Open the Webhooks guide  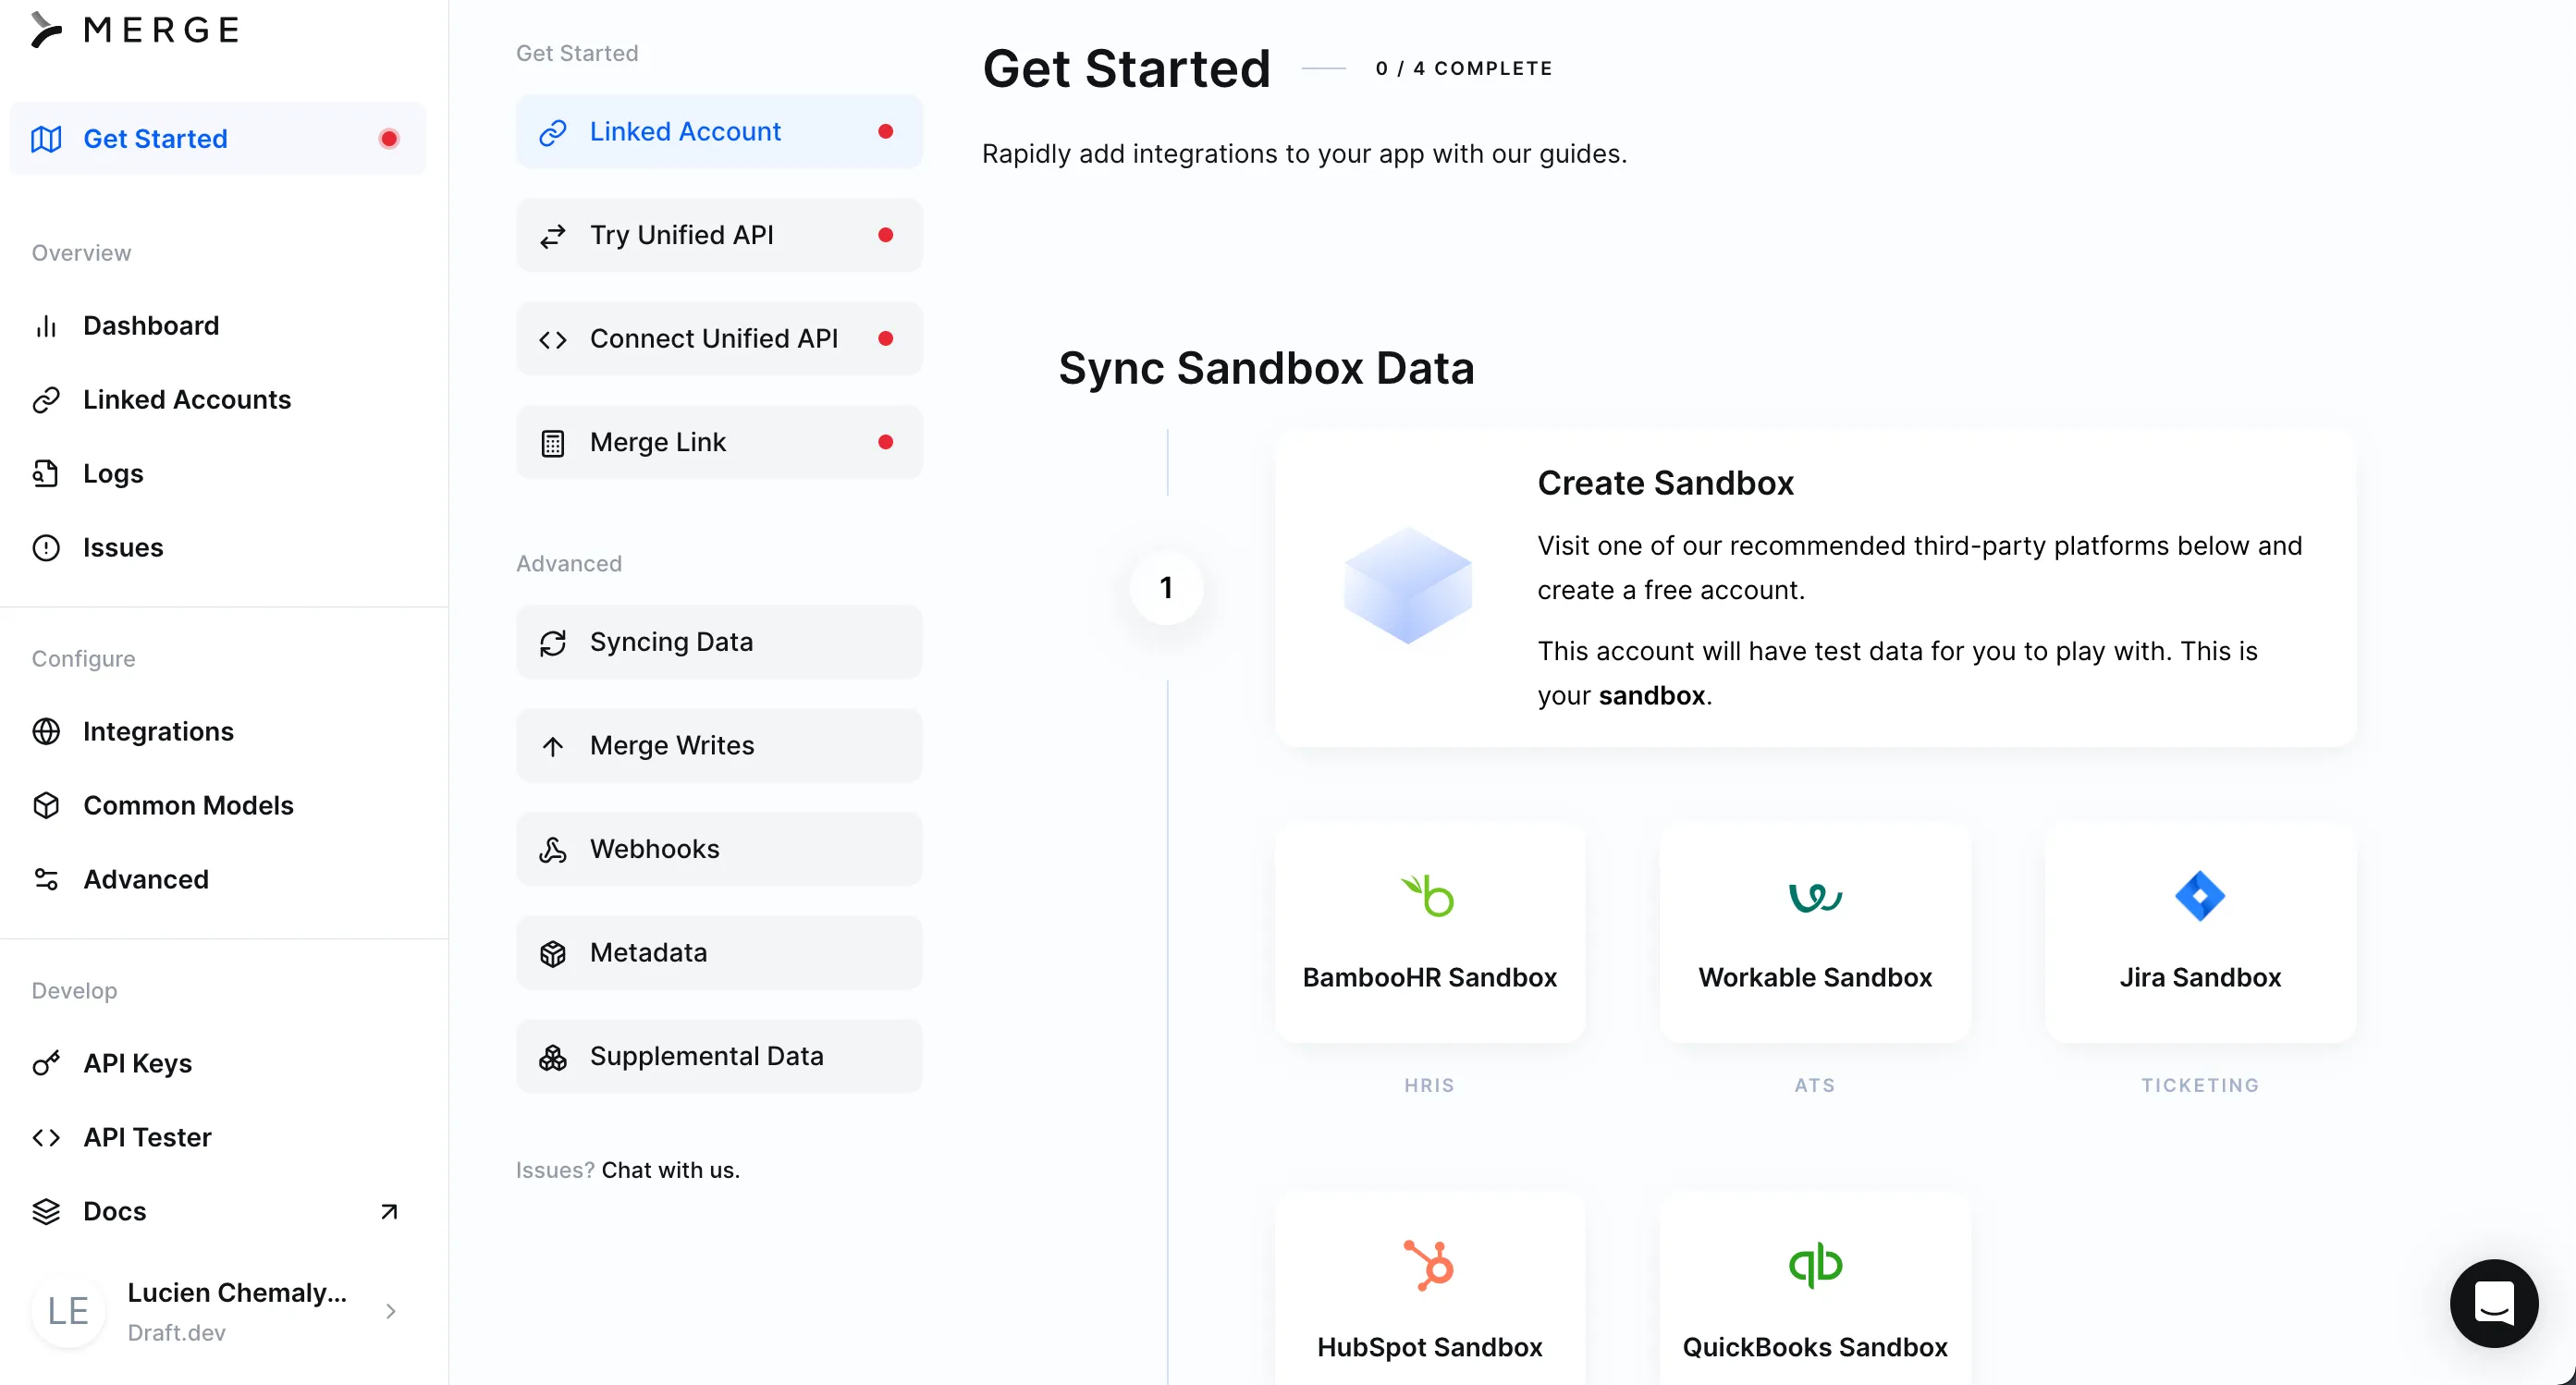[x=719, y=850]
